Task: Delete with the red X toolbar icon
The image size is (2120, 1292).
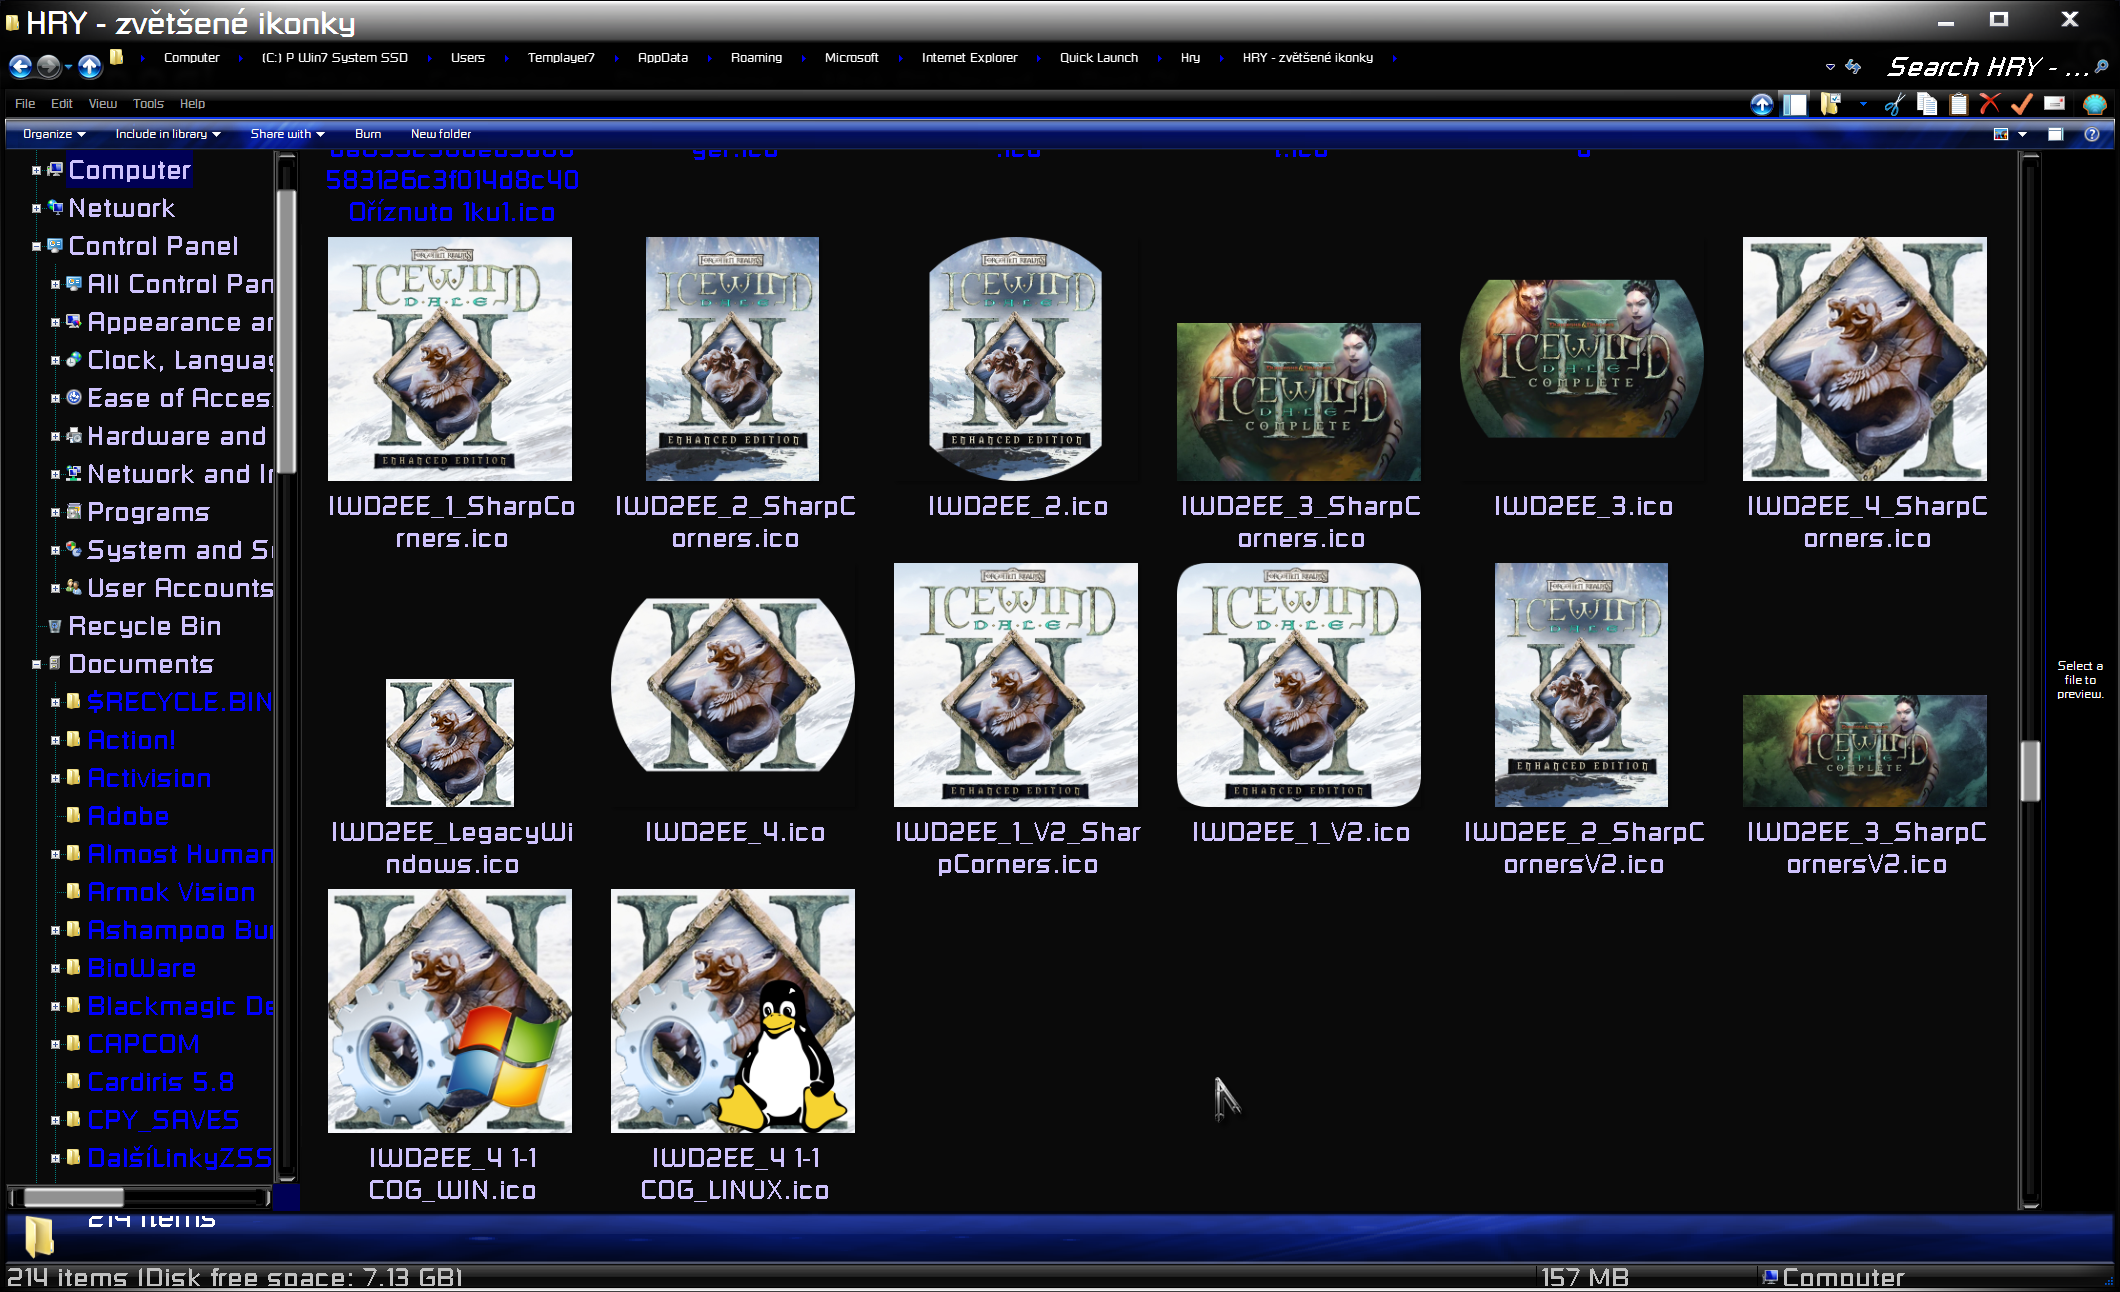Action: 1990,104
